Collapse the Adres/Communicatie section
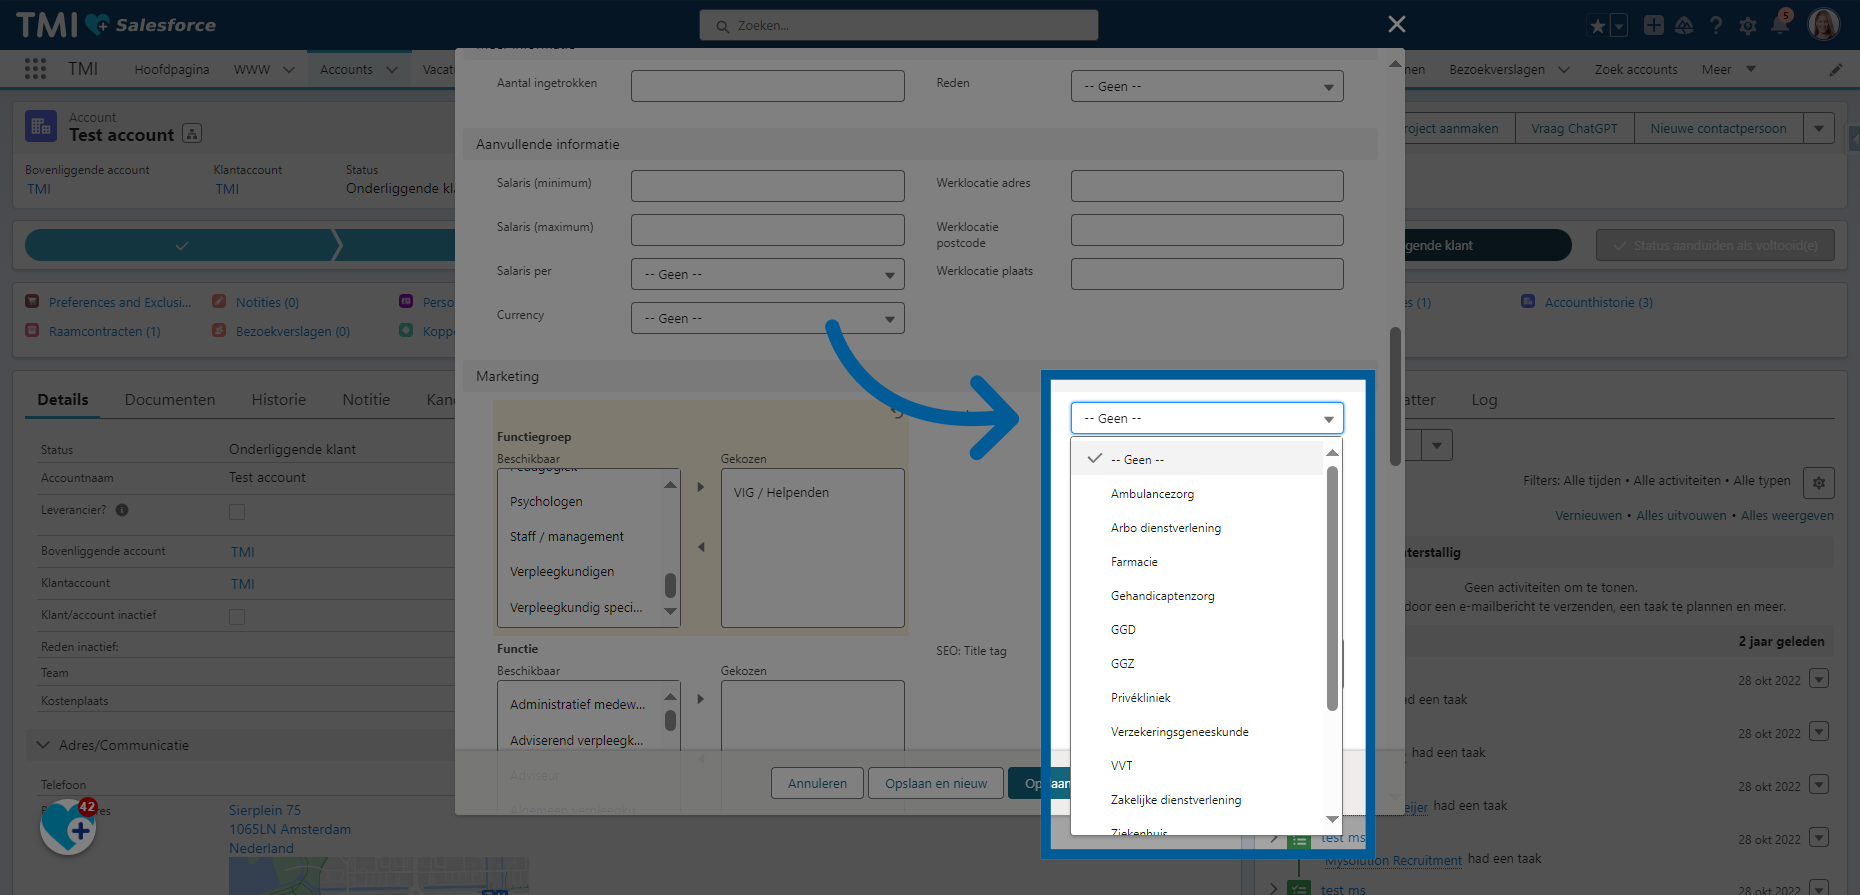The image size is (1860, 895). click(x=43, y=745)
